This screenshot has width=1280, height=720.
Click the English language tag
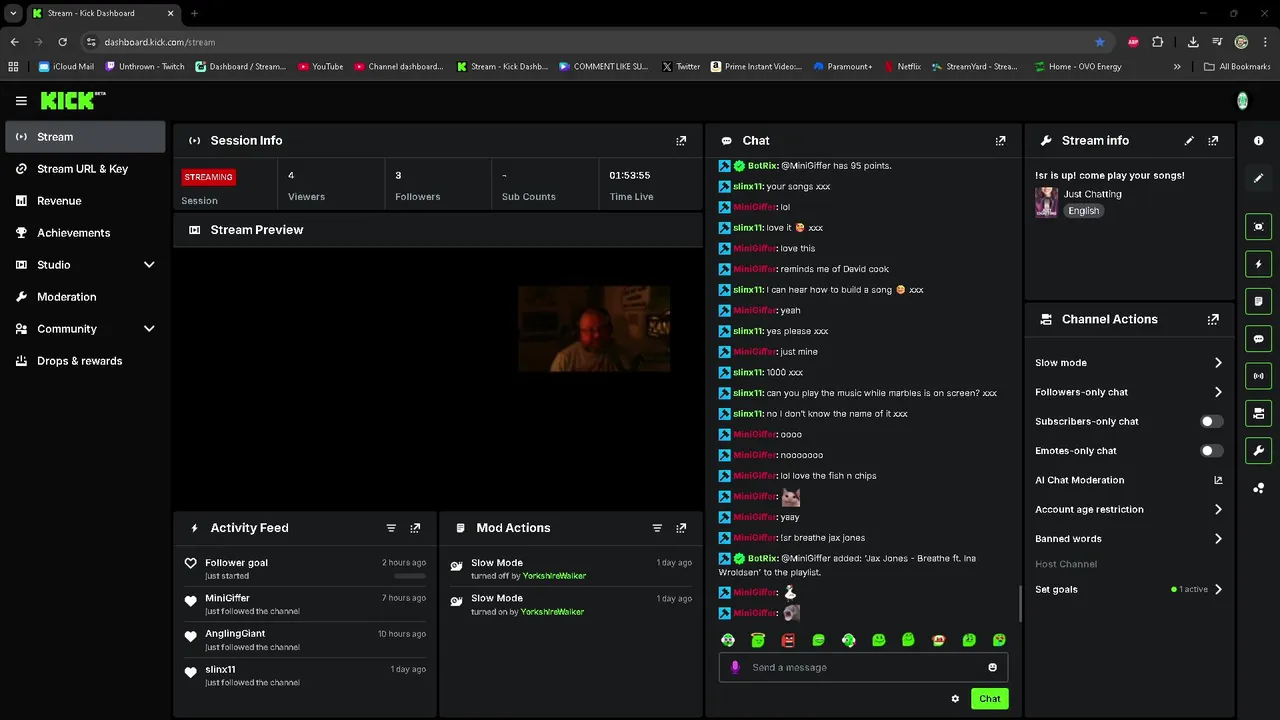pos(1083,211)
